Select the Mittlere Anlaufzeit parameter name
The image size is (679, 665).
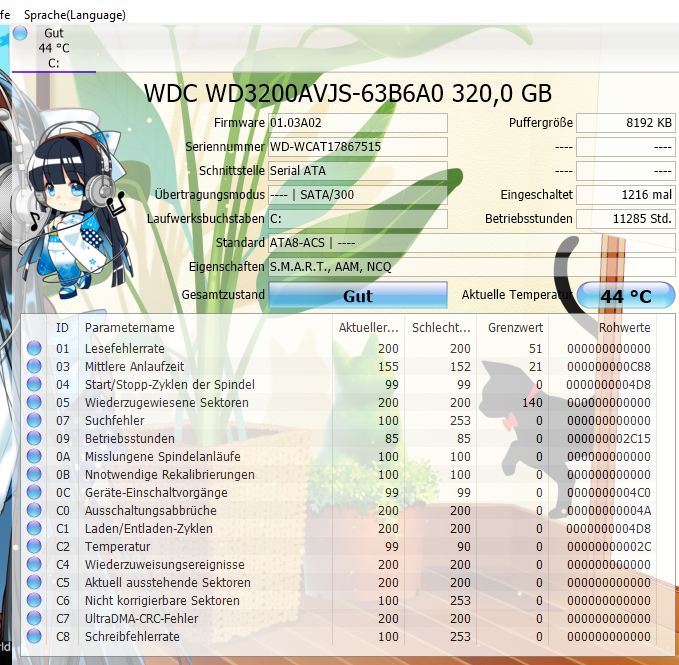[x=134, y=367]
